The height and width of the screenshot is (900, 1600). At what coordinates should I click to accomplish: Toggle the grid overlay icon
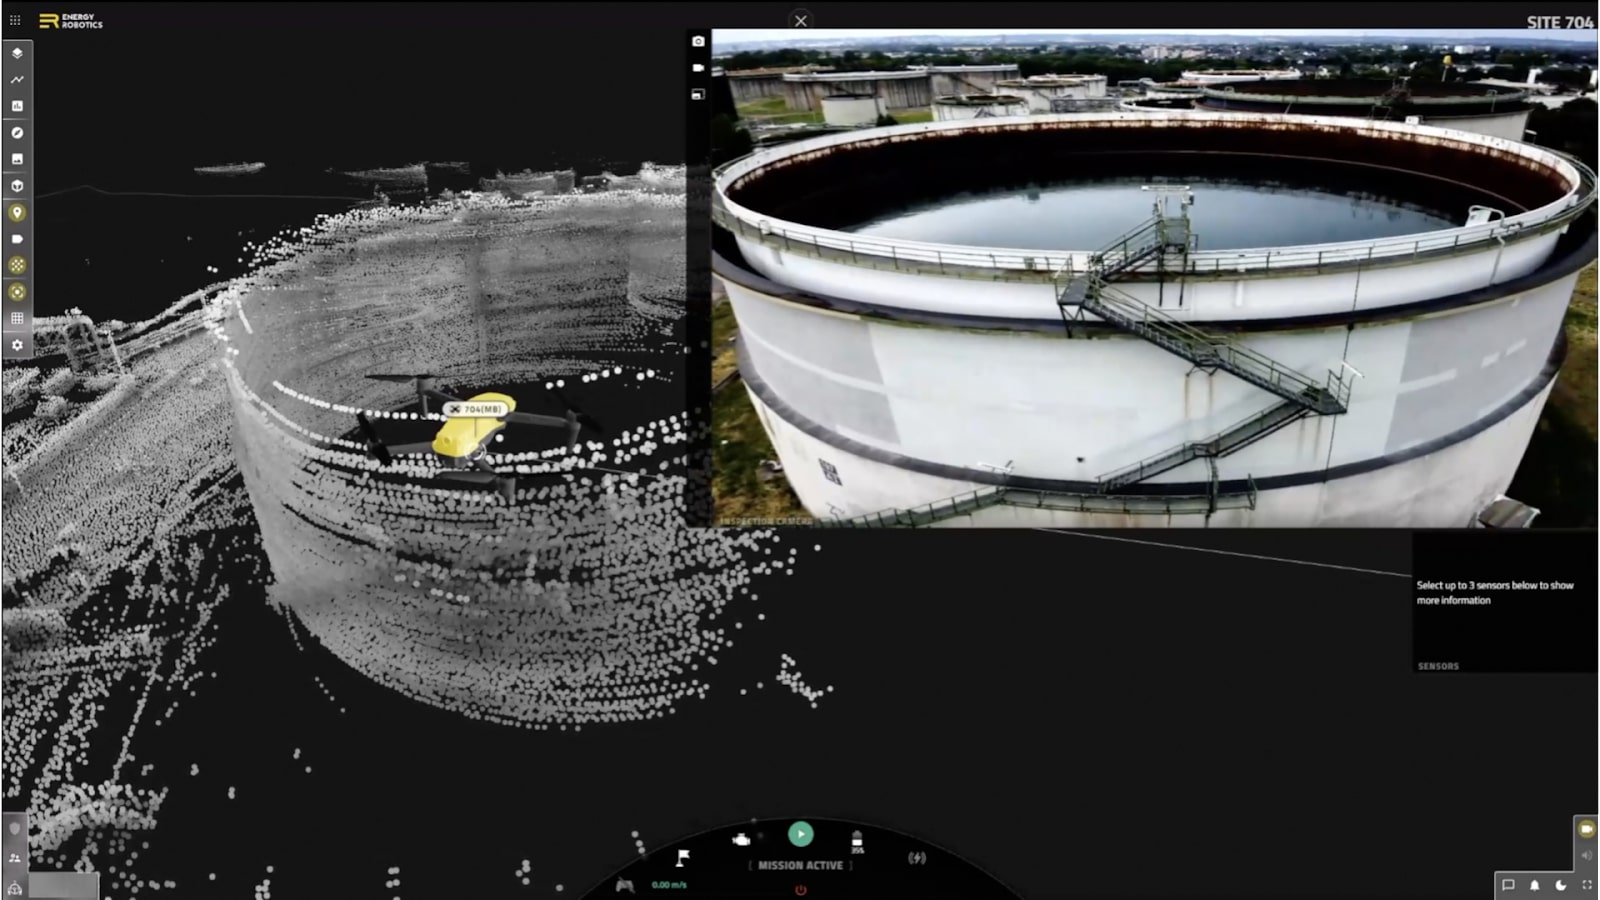point(17,318)
